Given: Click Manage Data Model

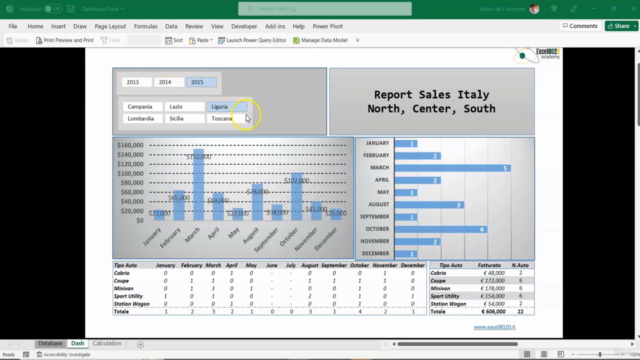Looking at the screenshot, I should (320, 40).
